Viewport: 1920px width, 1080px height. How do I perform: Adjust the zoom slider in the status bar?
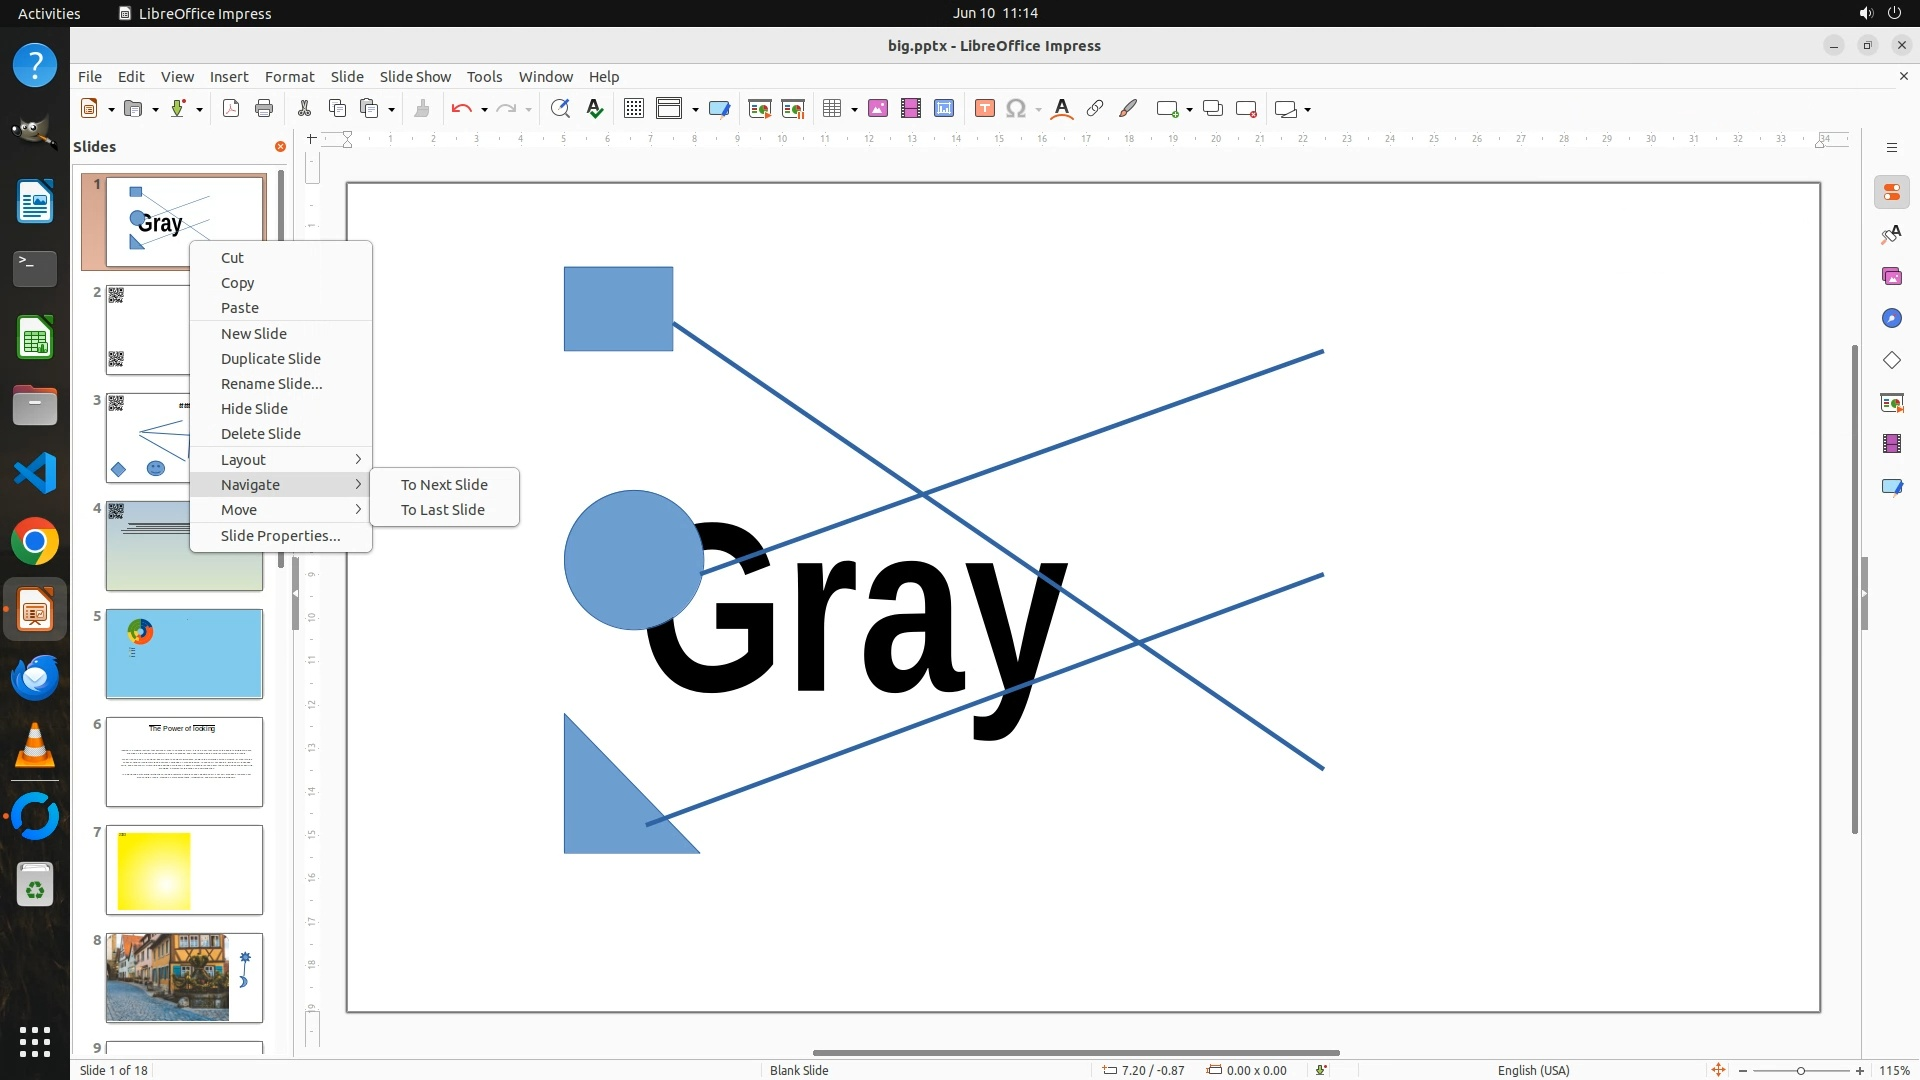(x=1801, y=1071)
